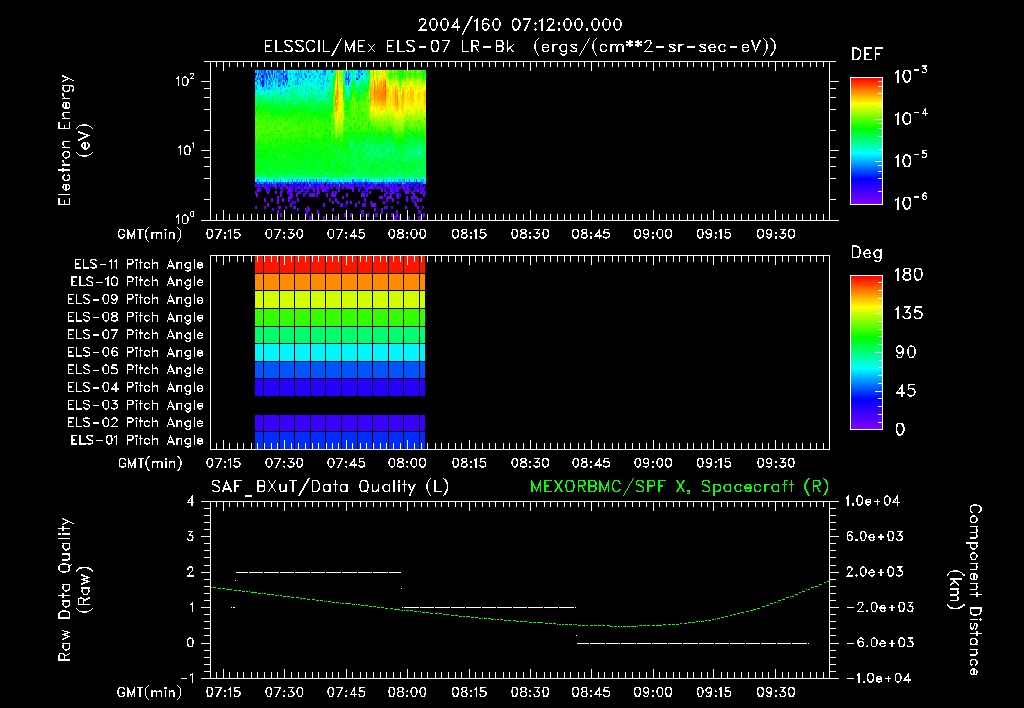Select the ELS-07 Pitch Angle row label
The image size is (1024, 708).
tap(135, 334)
